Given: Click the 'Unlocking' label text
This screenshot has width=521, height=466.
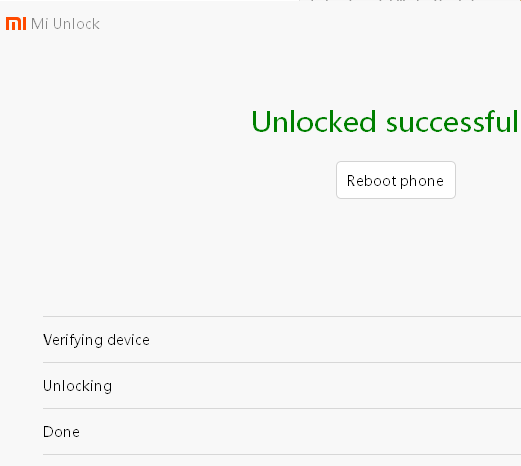Looking at the screenshot, I should coord(77,386).
